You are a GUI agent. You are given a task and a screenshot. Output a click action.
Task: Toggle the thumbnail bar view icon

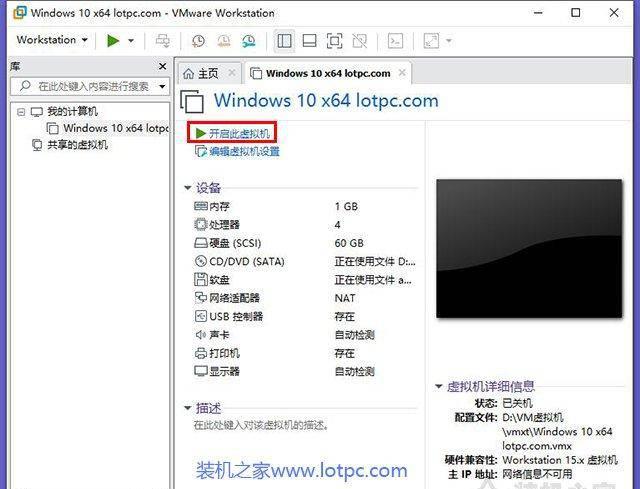(x=309, y=40)
